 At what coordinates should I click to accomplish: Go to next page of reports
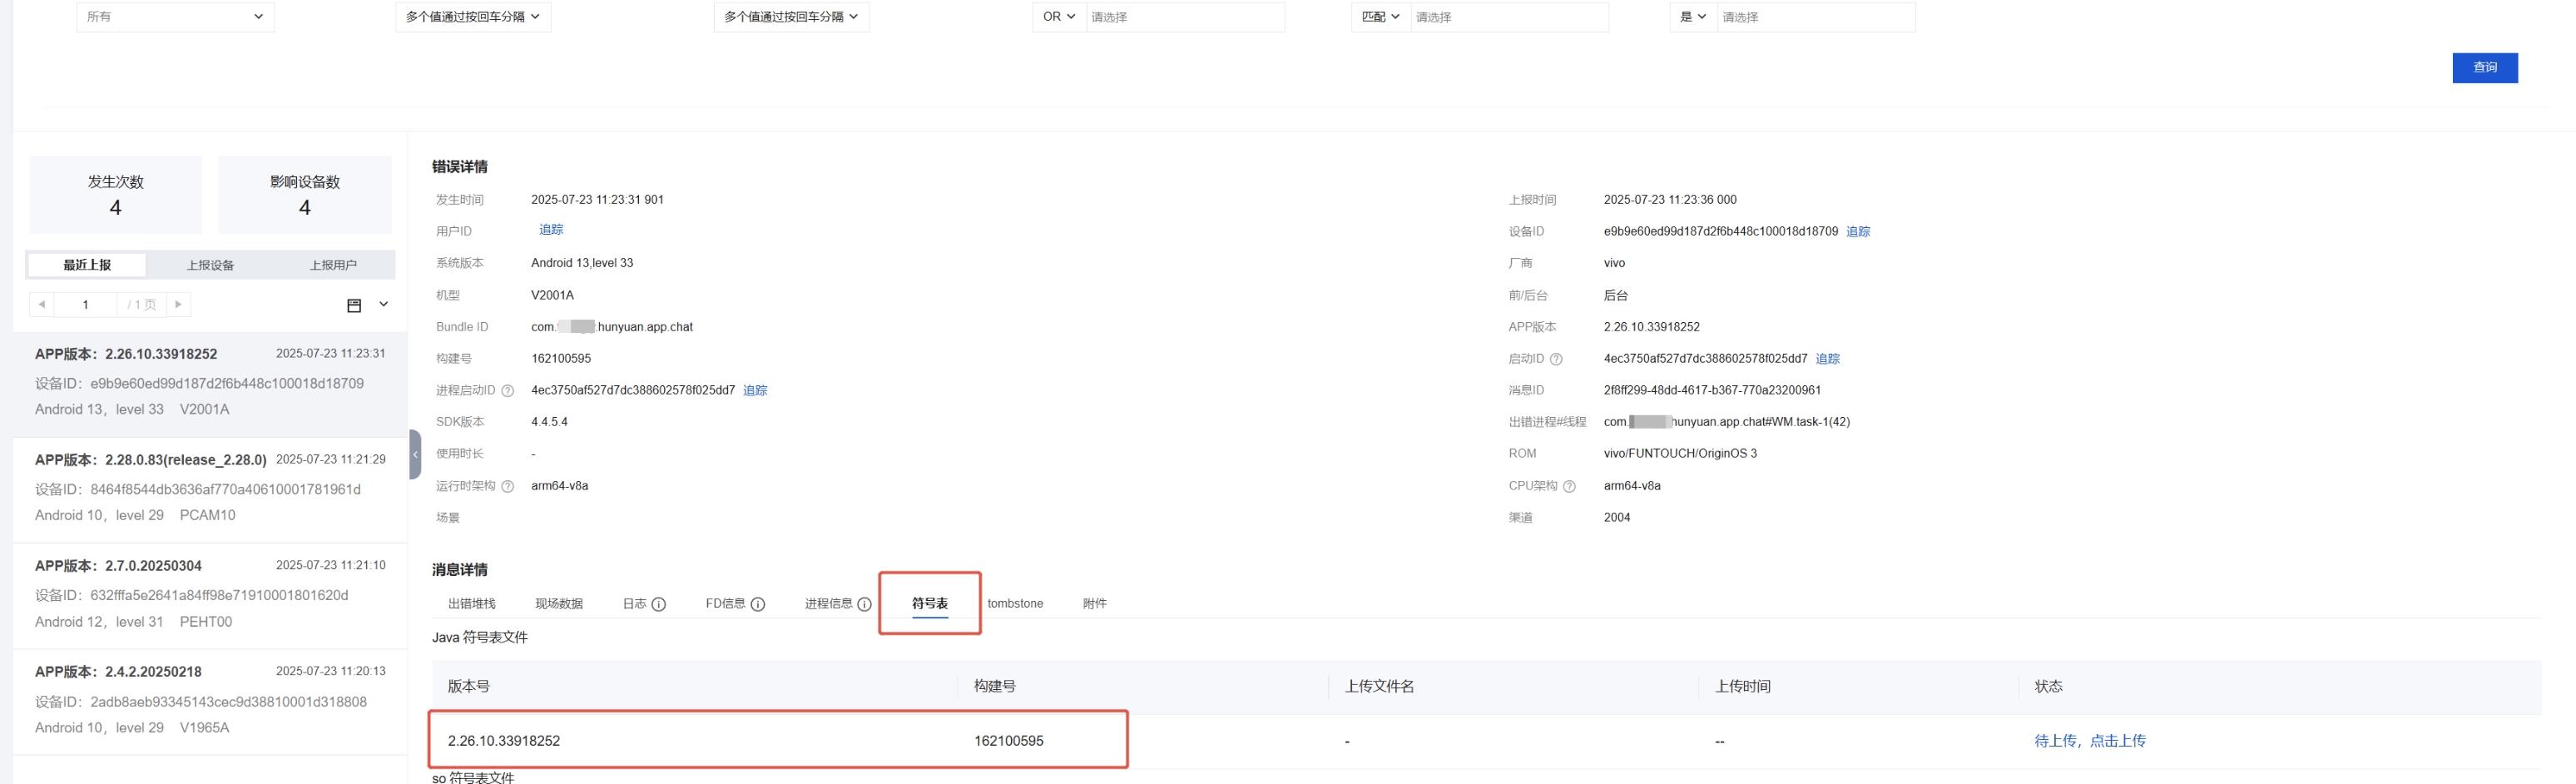(x=178, y=305)
